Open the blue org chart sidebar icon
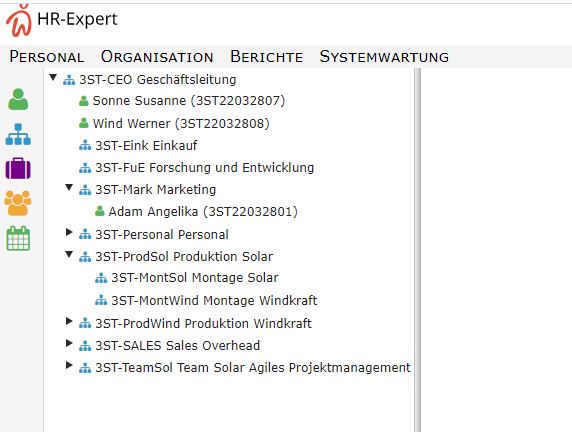 (18, 134)
